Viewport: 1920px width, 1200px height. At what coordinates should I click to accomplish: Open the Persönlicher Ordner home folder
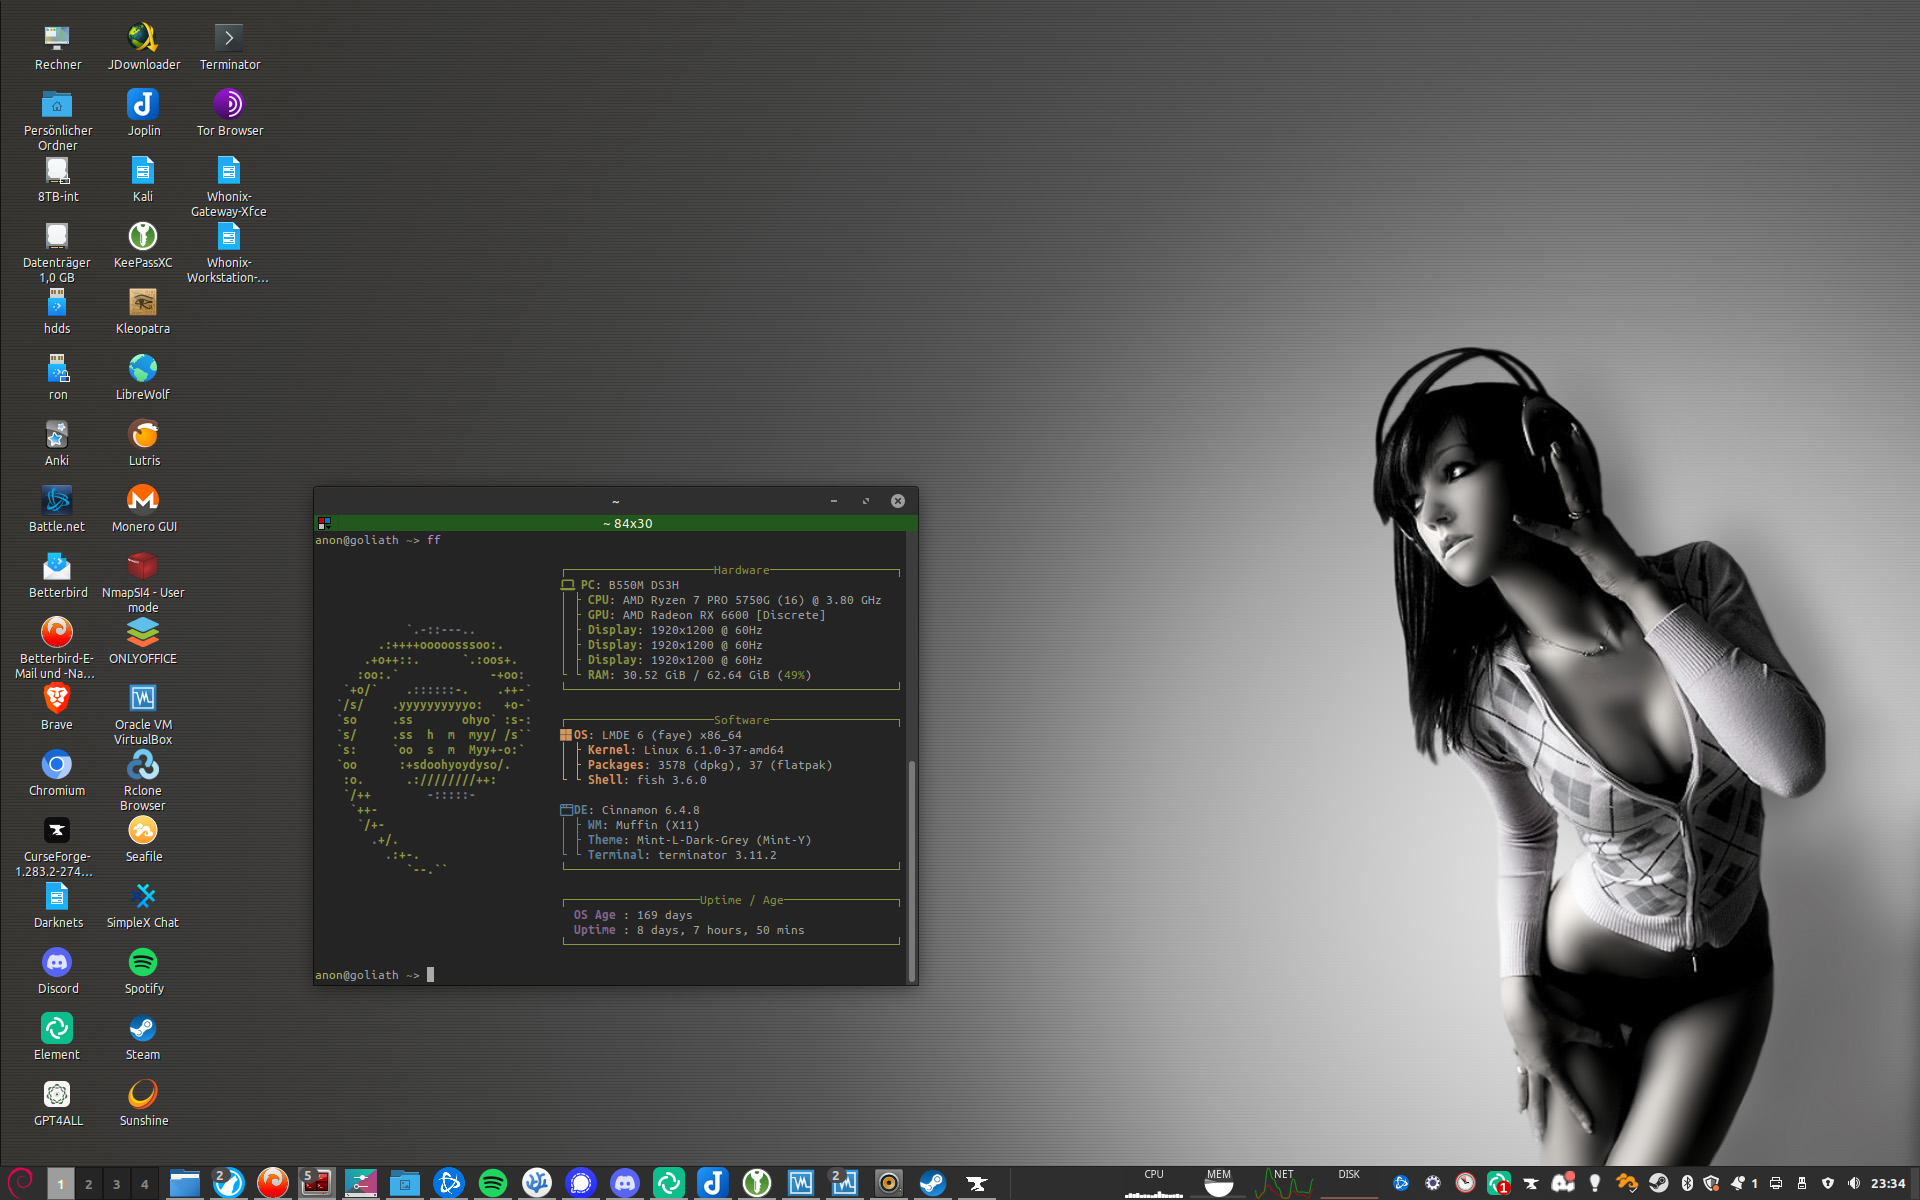point(57,120)
